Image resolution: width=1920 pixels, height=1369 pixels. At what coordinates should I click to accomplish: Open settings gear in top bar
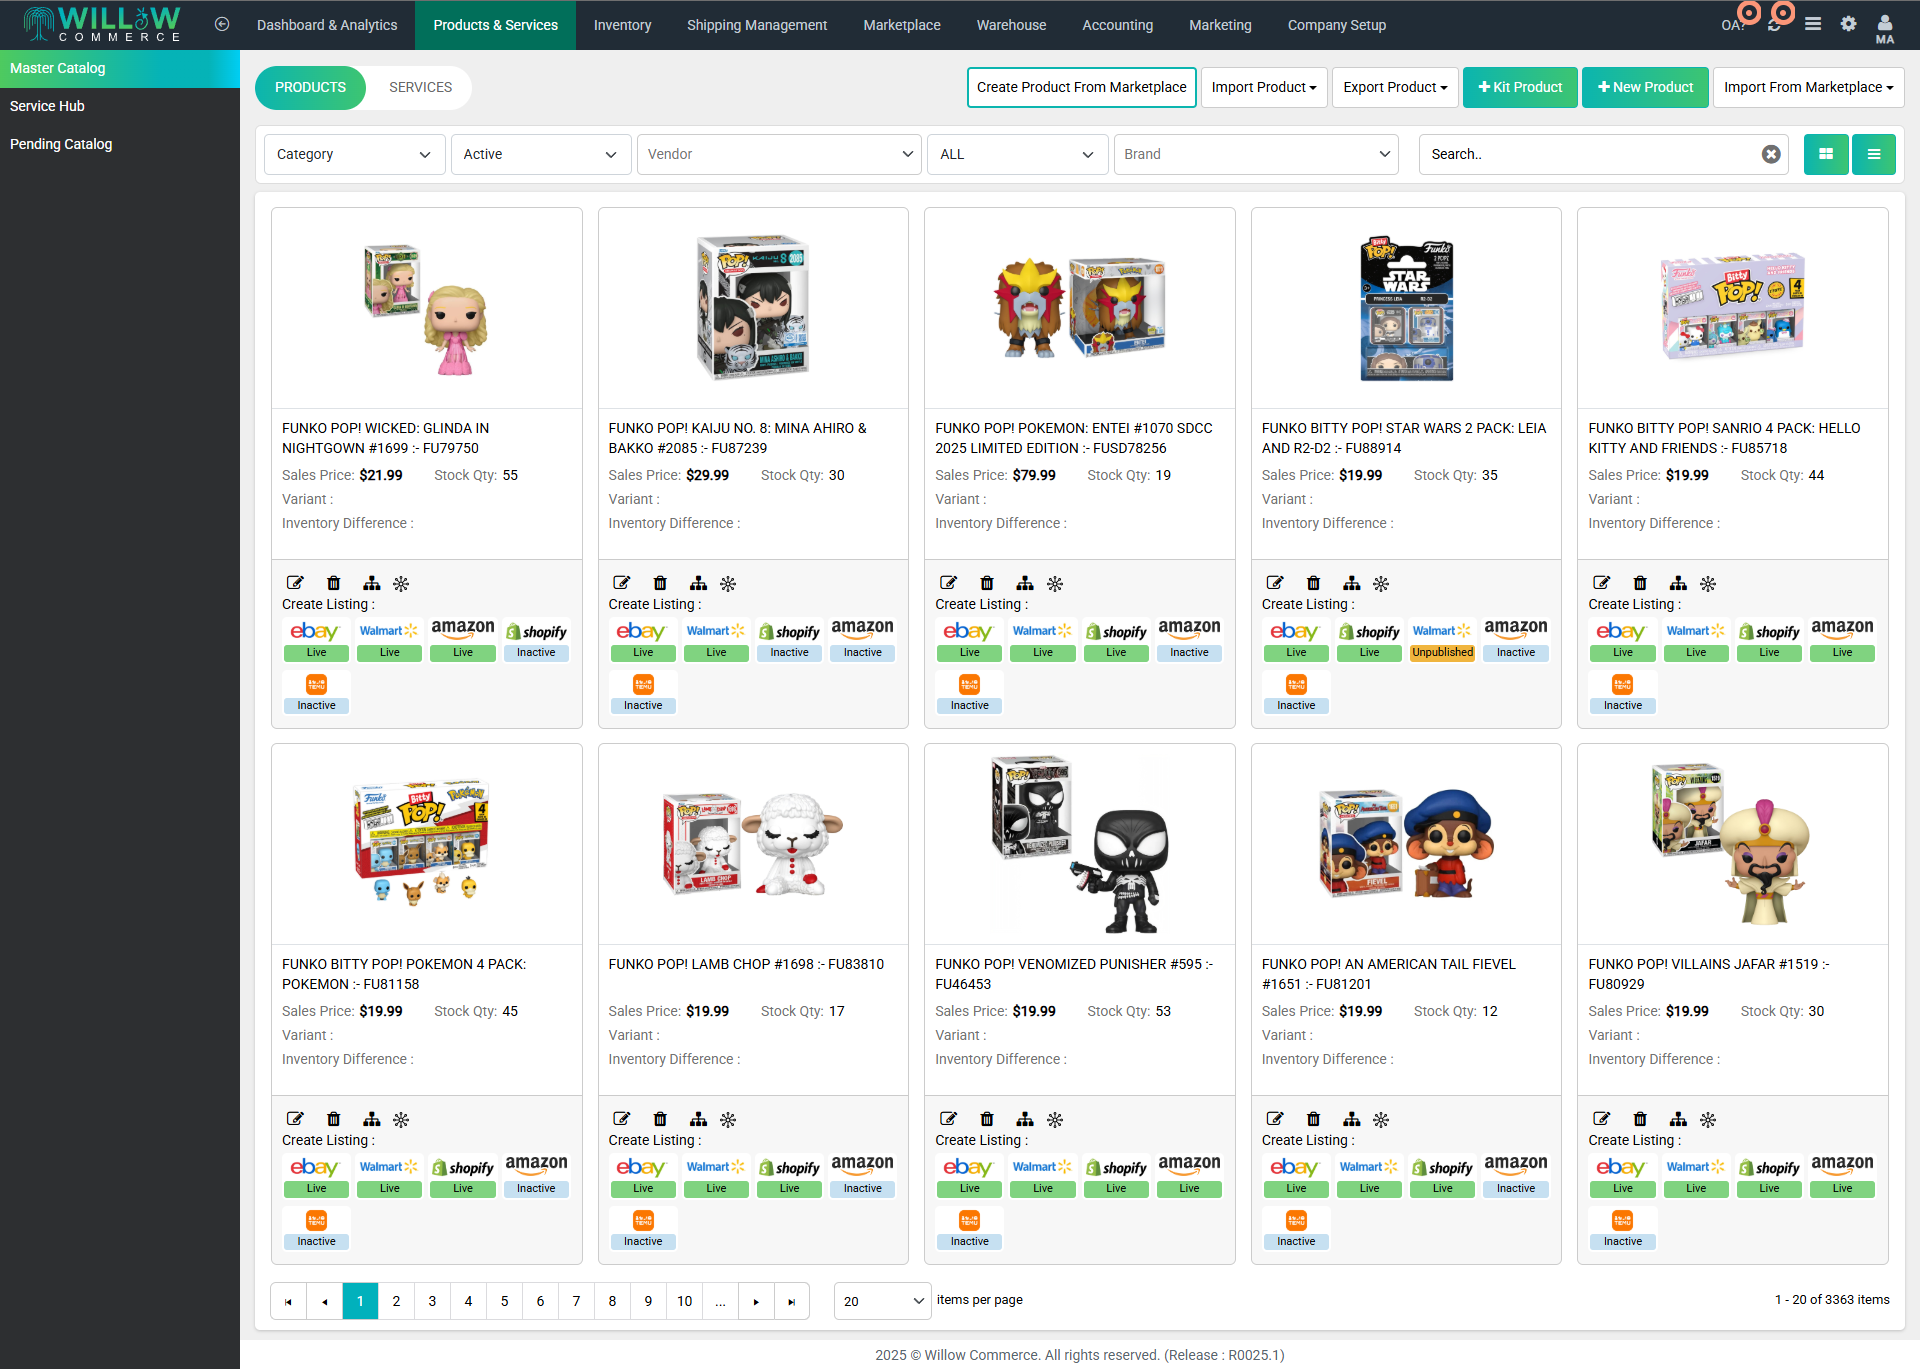[1848, 24]
